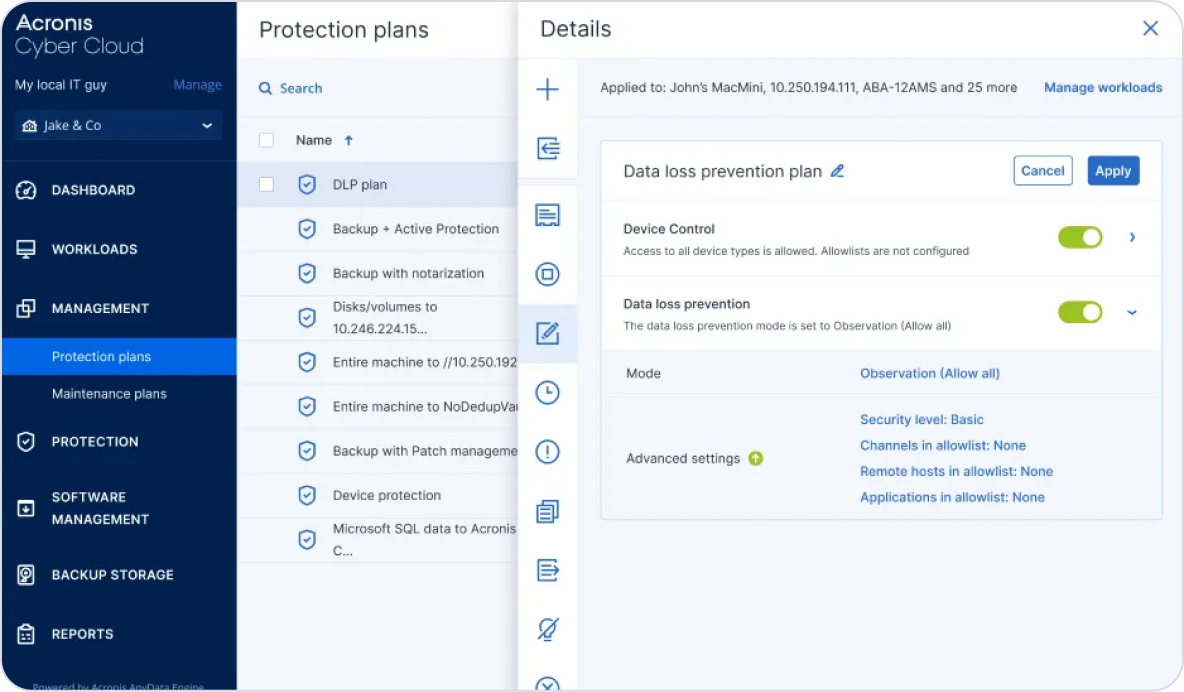Click Observation (Allow all) mode link
1184x692 pixels.
tap(929, 373)
